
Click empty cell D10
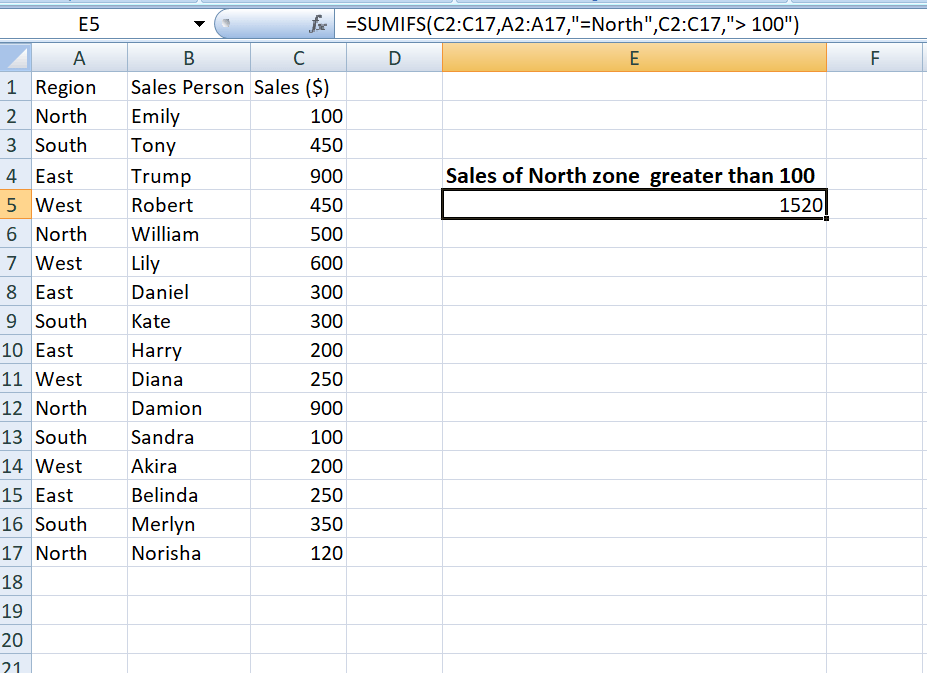coord(393,349)
